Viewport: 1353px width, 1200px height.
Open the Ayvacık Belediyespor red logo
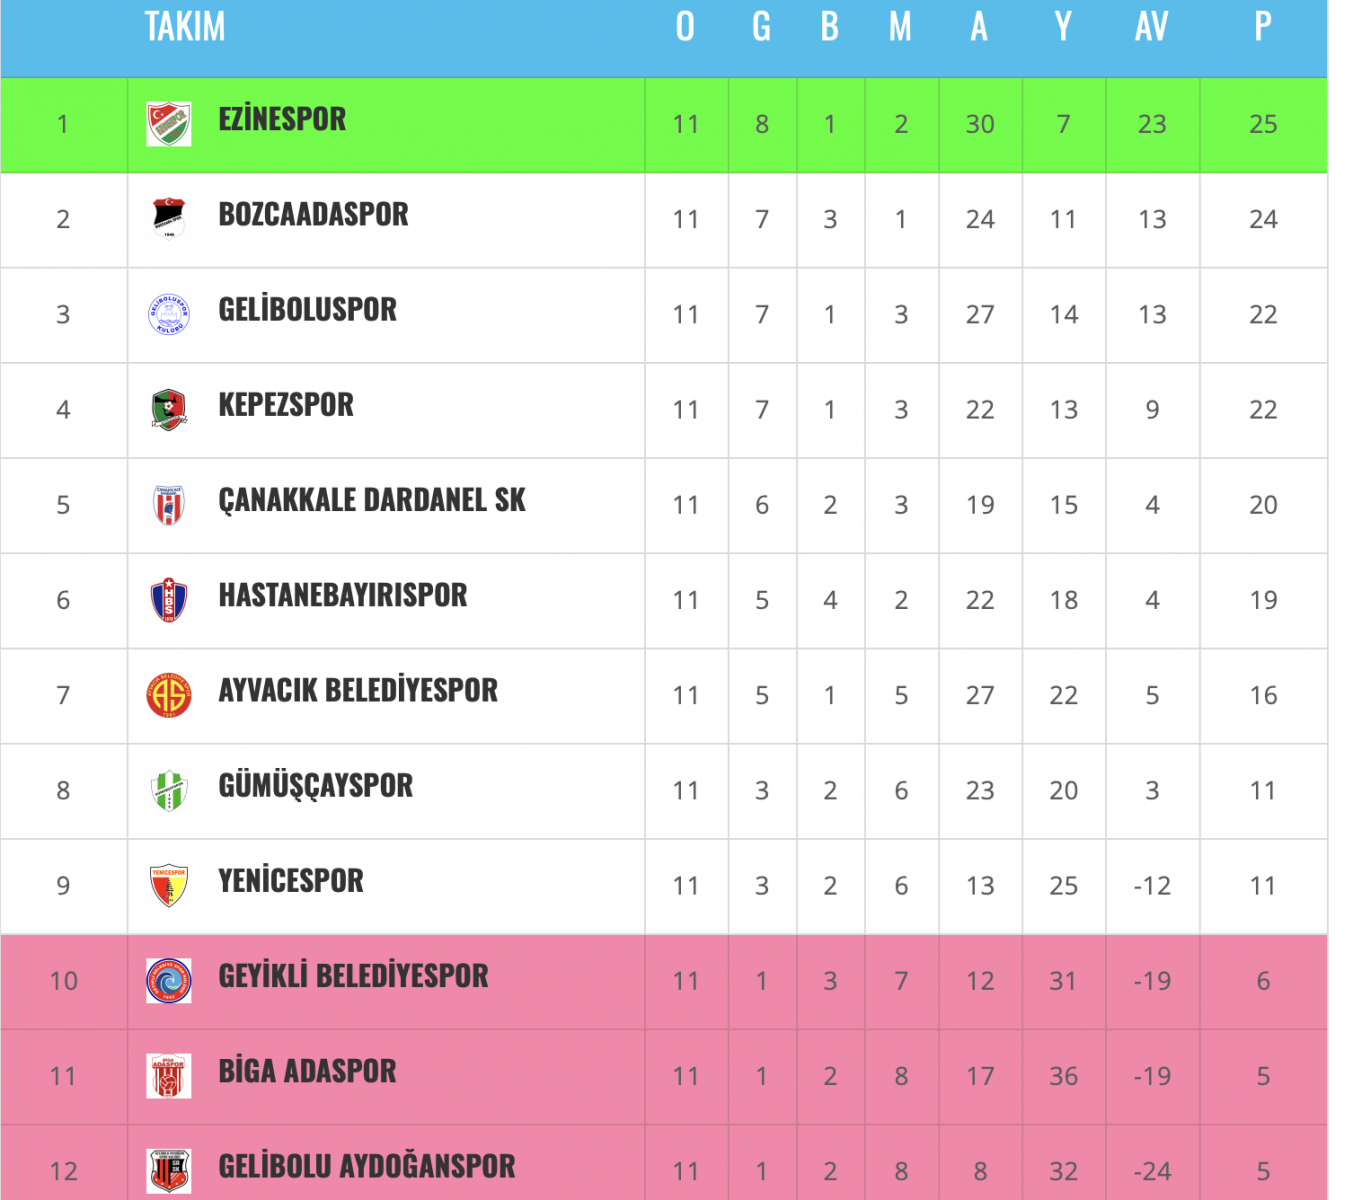[168, 695]
